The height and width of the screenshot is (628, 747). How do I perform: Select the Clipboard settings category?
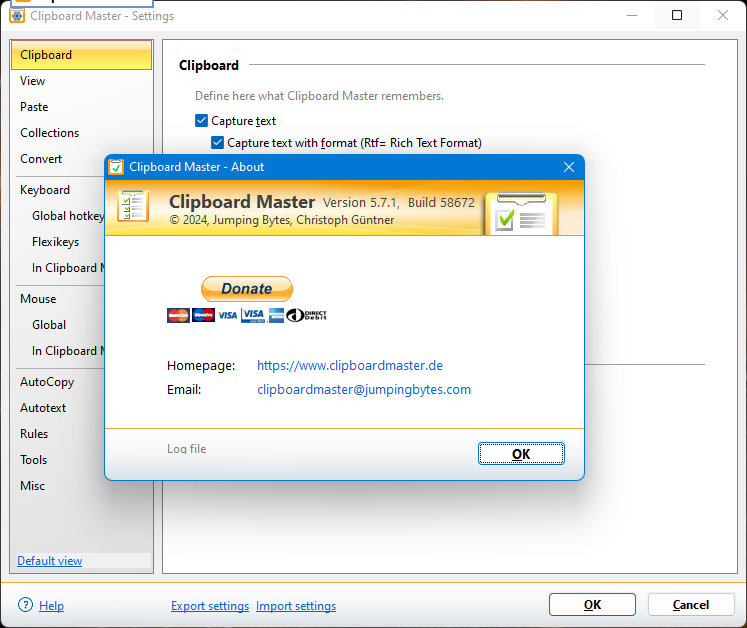coord(81,55)
